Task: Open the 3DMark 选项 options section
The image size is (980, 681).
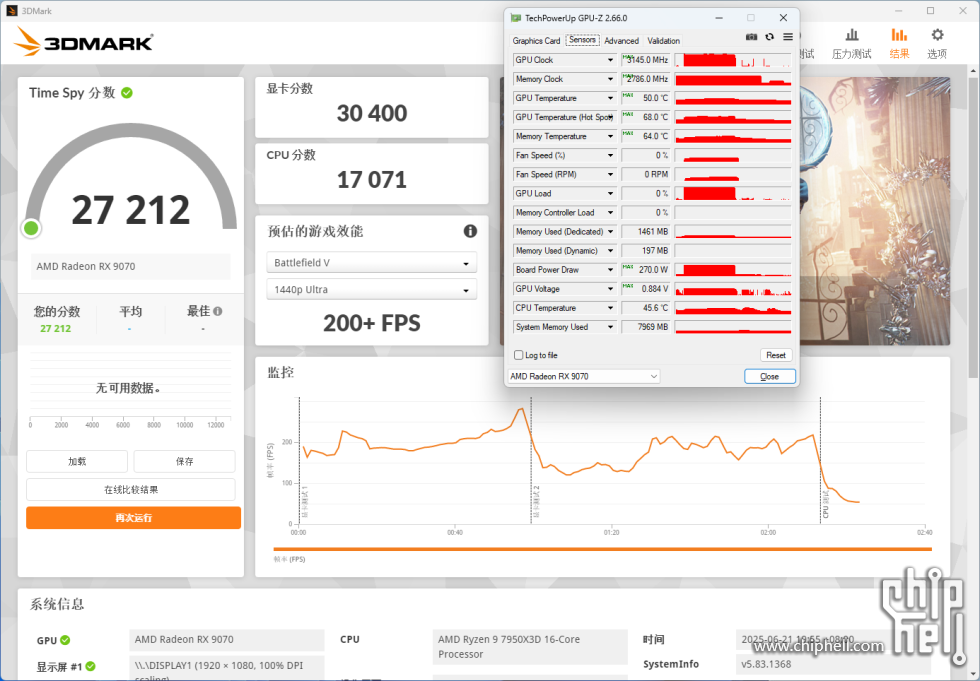Action: pyautogui.click(x=937, y=43)
